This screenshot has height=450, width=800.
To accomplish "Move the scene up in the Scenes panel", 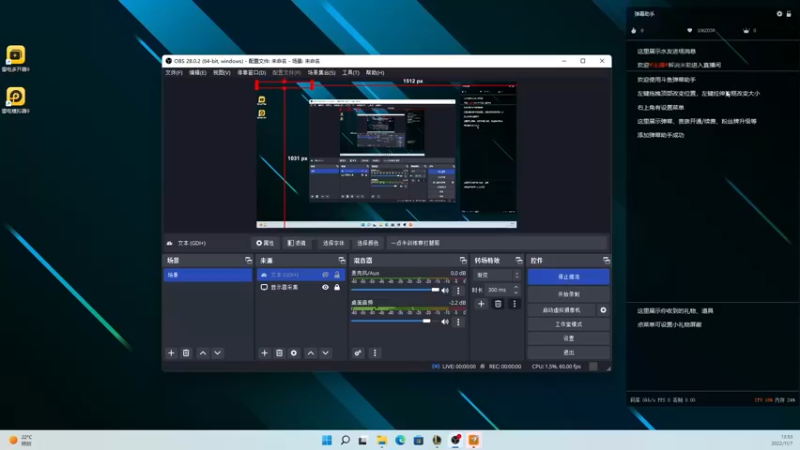I will [x=203, y=353].
